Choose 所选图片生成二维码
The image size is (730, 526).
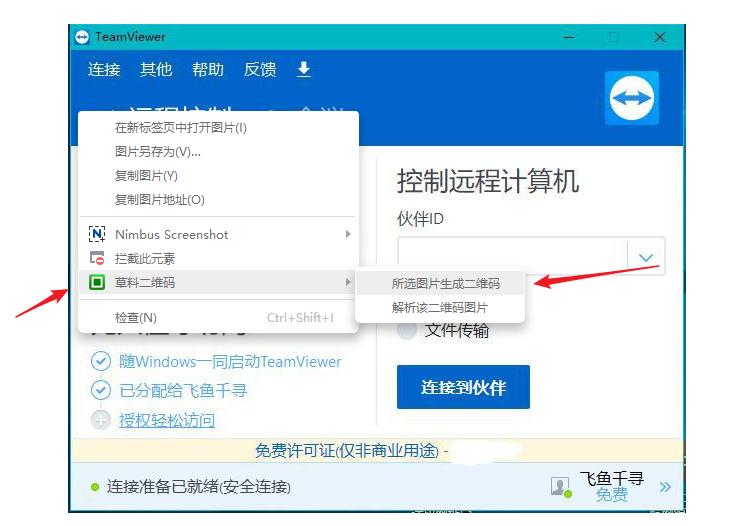coord(440,283)
